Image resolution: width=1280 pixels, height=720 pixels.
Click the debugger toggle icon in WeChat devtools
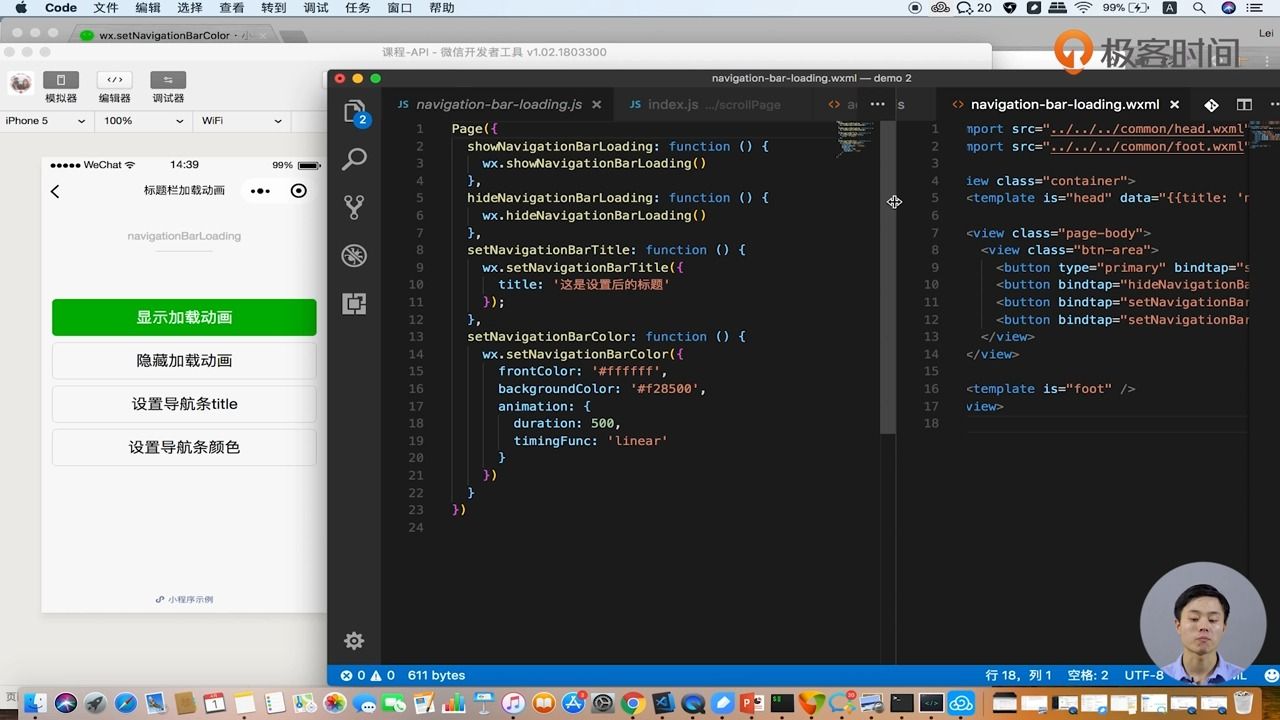tap(168, 80)
